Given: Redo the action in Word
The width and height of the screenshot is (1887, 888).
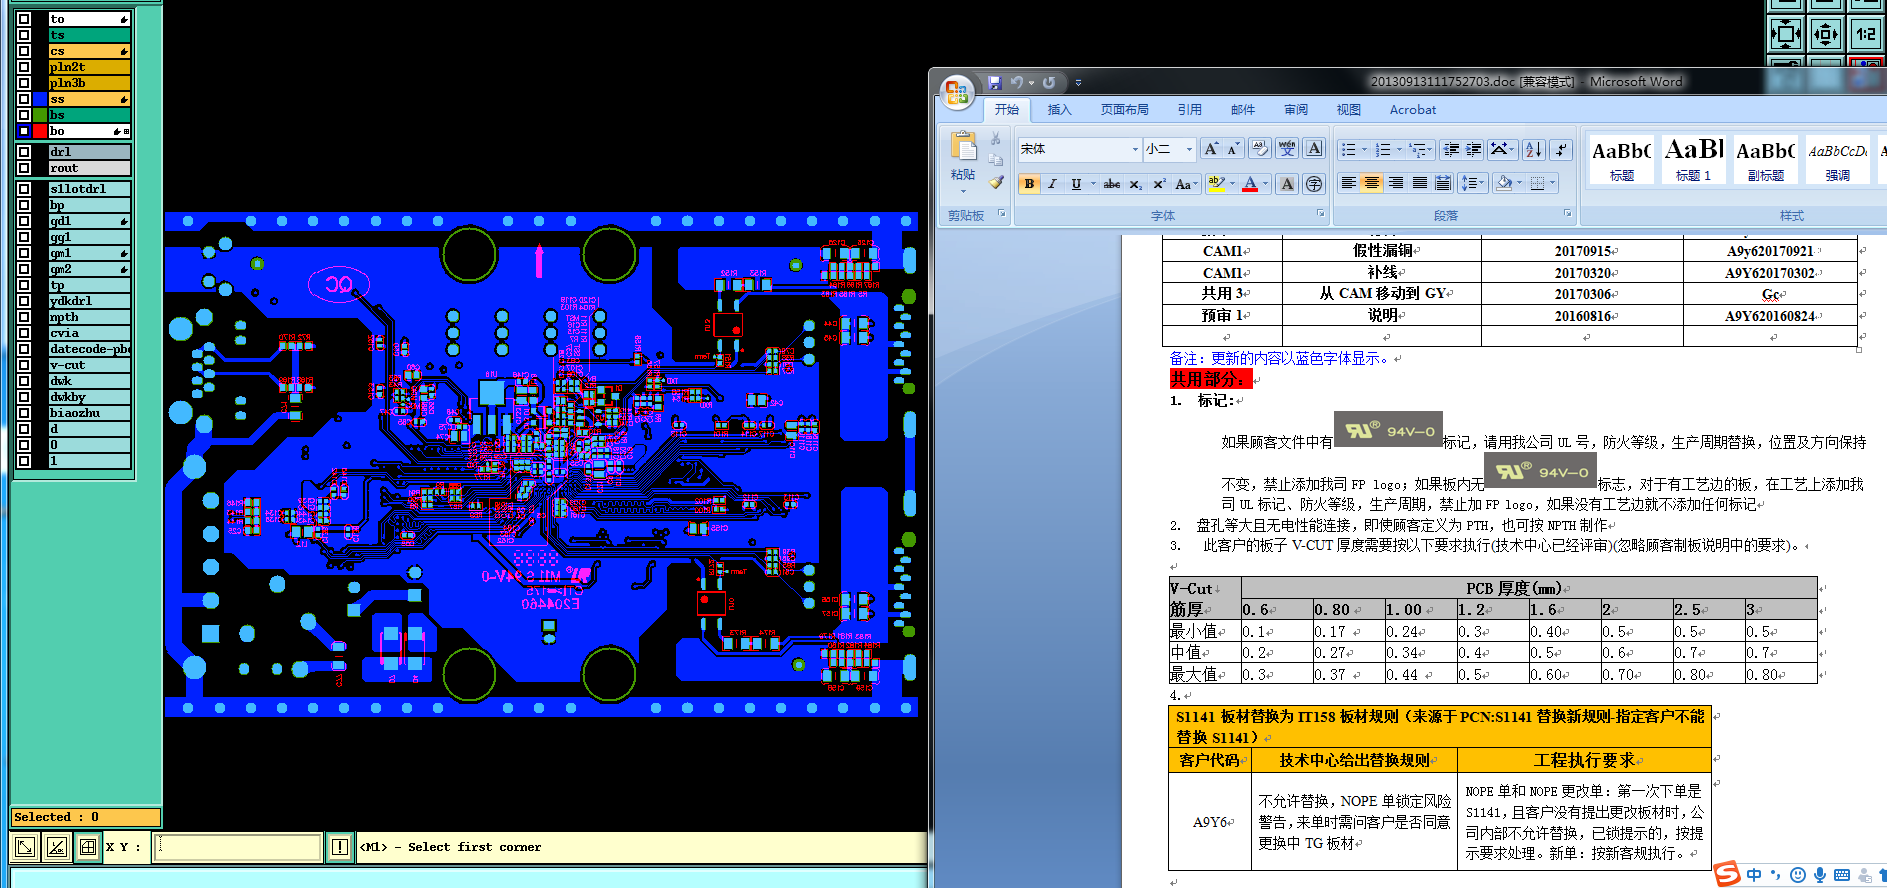Looking at the screenshot, I should (x=1049, y=82).
